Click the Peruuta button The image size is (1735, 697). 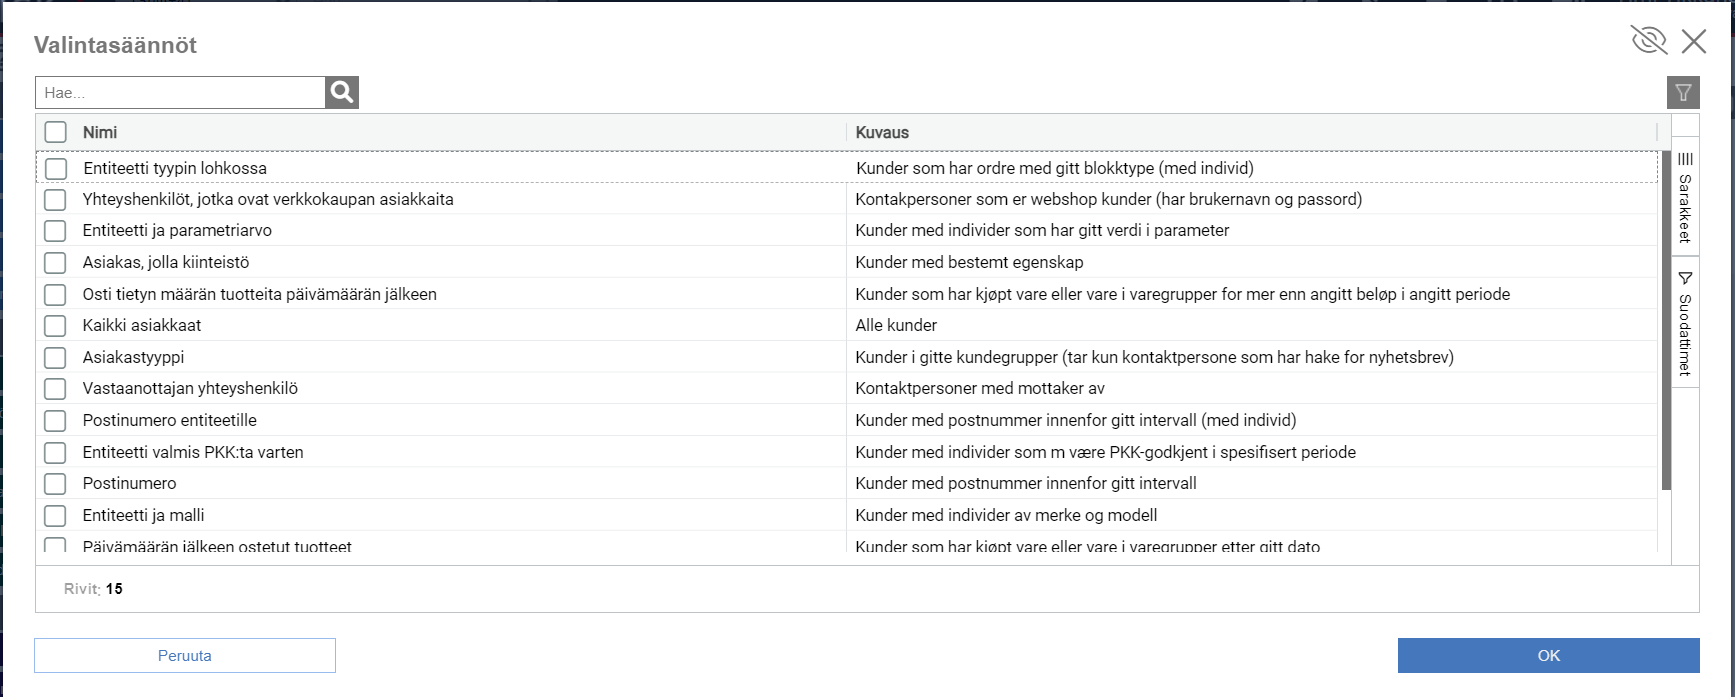[x=185, y=656]
